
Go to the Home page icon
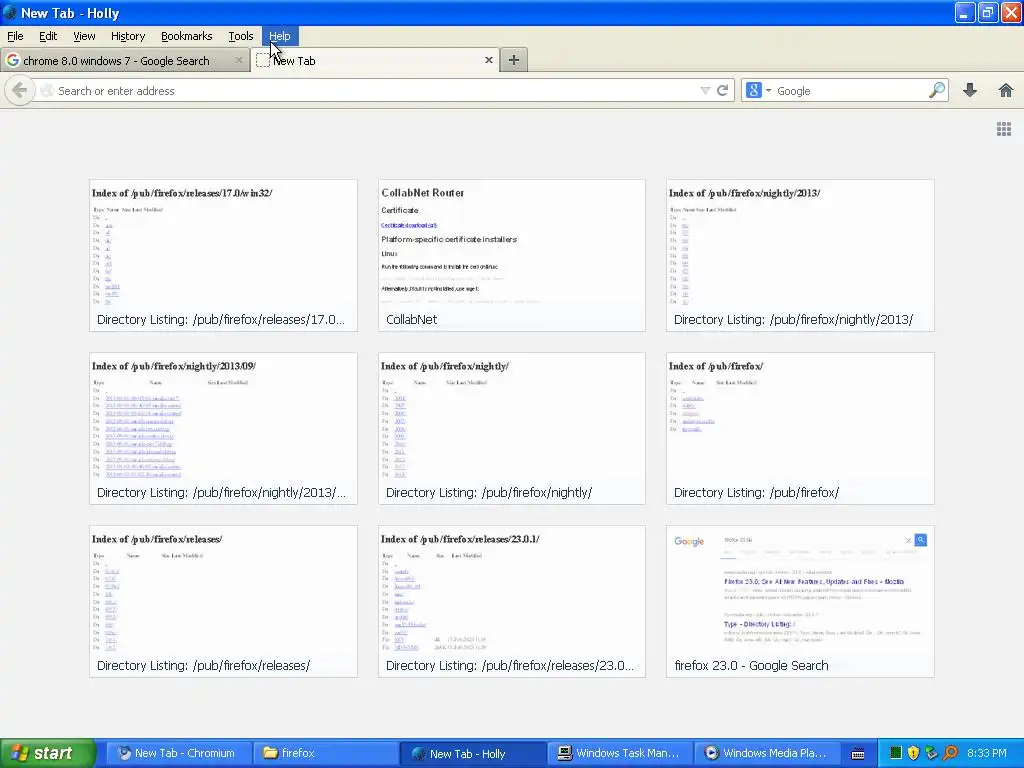point(1006,90)
